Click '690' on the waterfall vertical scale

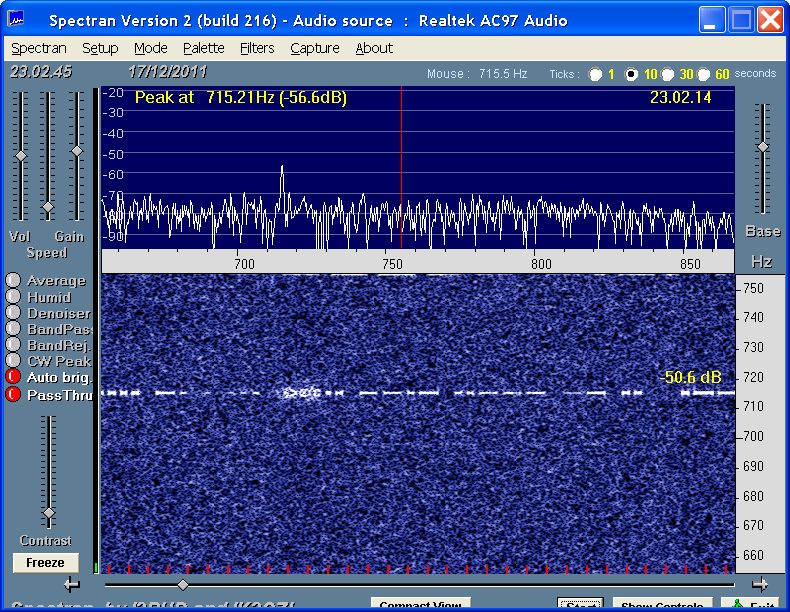[x=753, y=466]
